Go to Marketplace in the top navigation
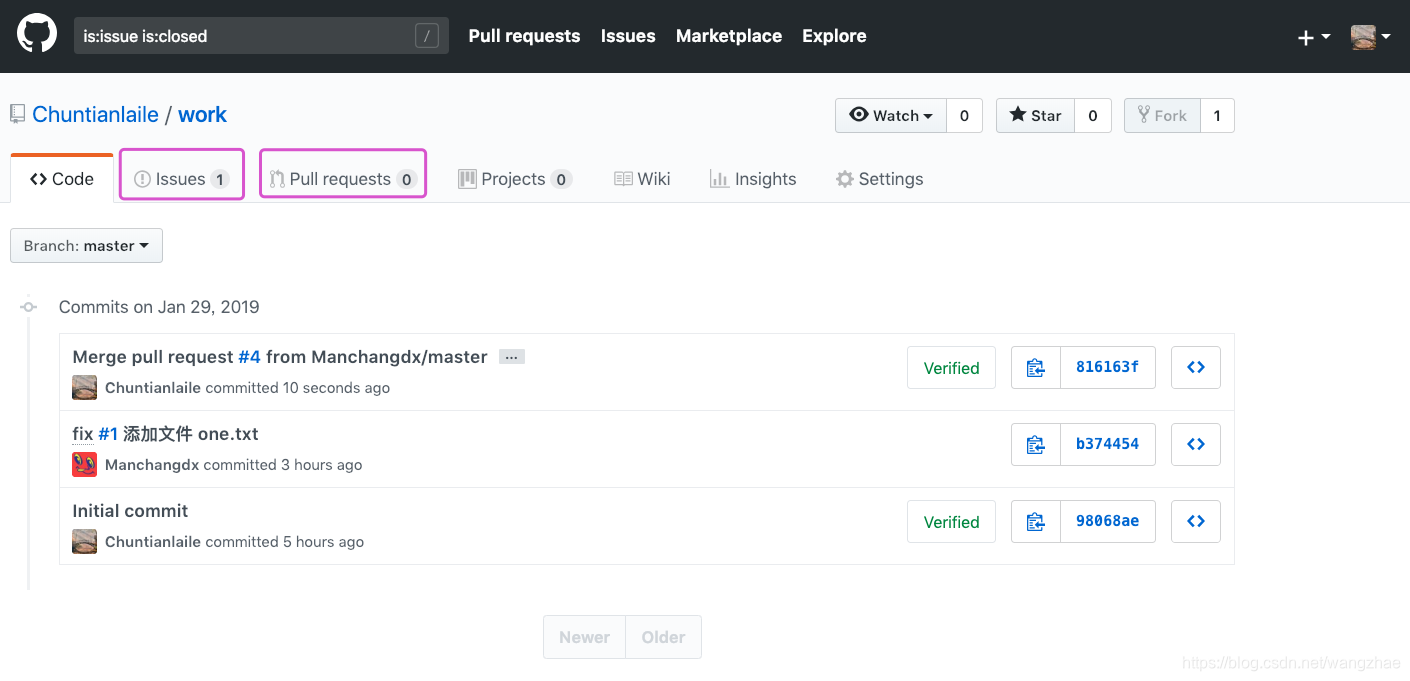This screenshot has width=1410, height=681. click(x=729, y=36)
